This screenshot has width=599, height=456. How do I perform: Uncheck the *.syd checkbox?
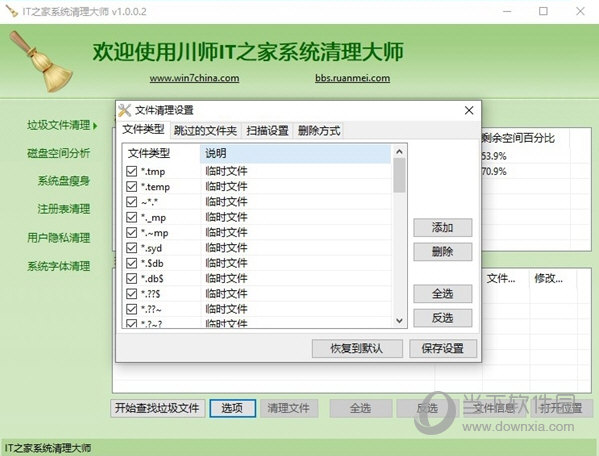click(131, 248)
